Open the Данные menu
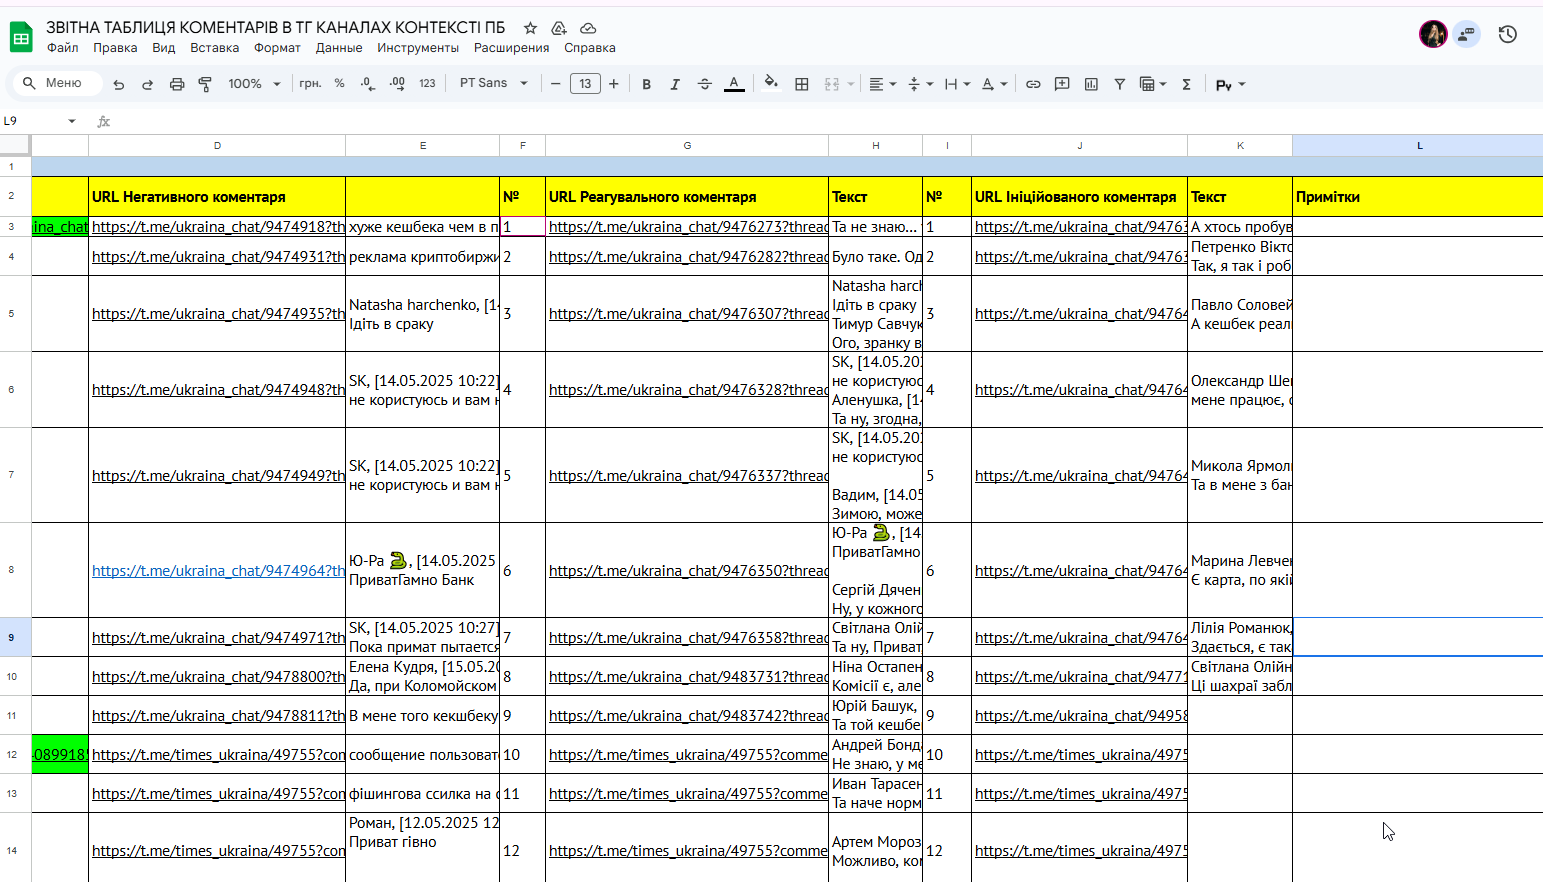The image size is (1543, 882). 339,48
